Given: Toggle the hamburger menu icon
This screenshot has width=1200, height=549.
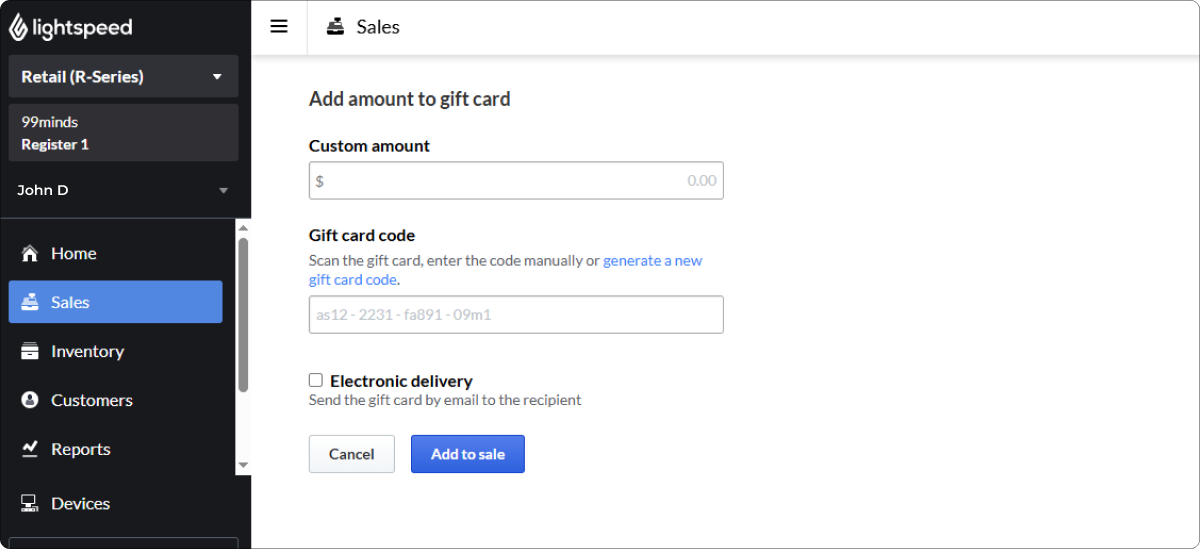Looking at the screenshot, I should pos(279,27).
